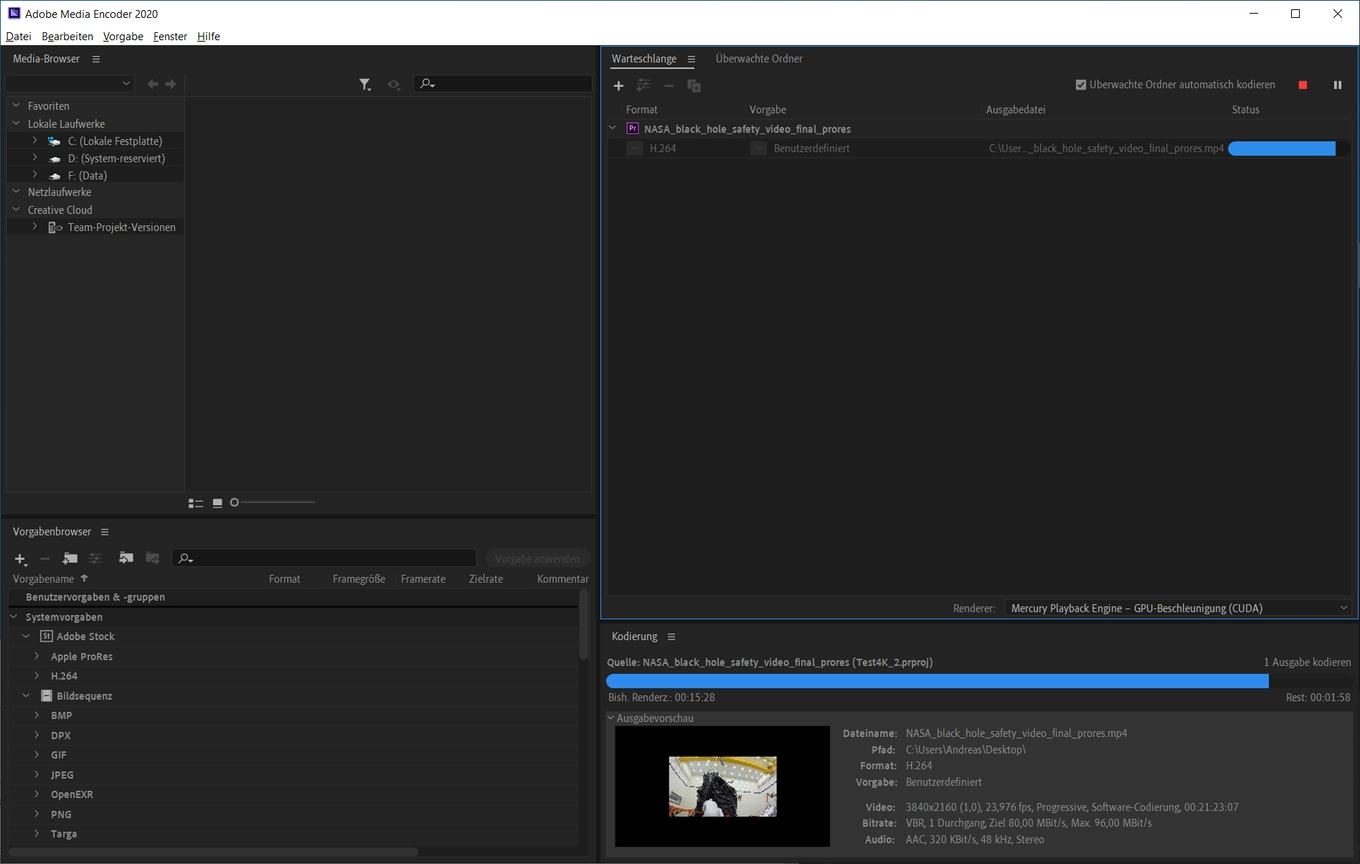Create a new preset group folder
This screenshot has width=1360, height=864.
(x=70, y=559)
